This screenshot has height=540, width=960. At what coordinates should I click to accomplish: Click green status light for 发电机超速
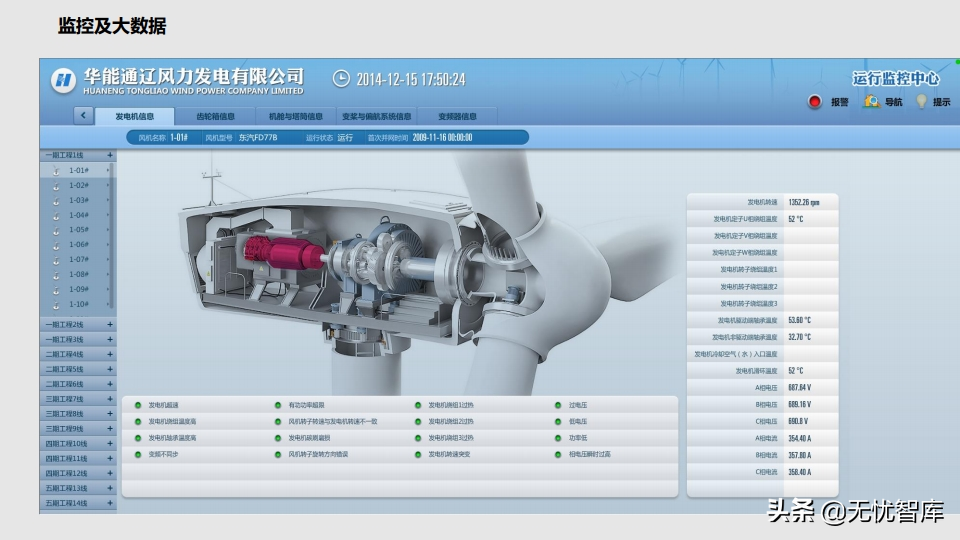138,405
